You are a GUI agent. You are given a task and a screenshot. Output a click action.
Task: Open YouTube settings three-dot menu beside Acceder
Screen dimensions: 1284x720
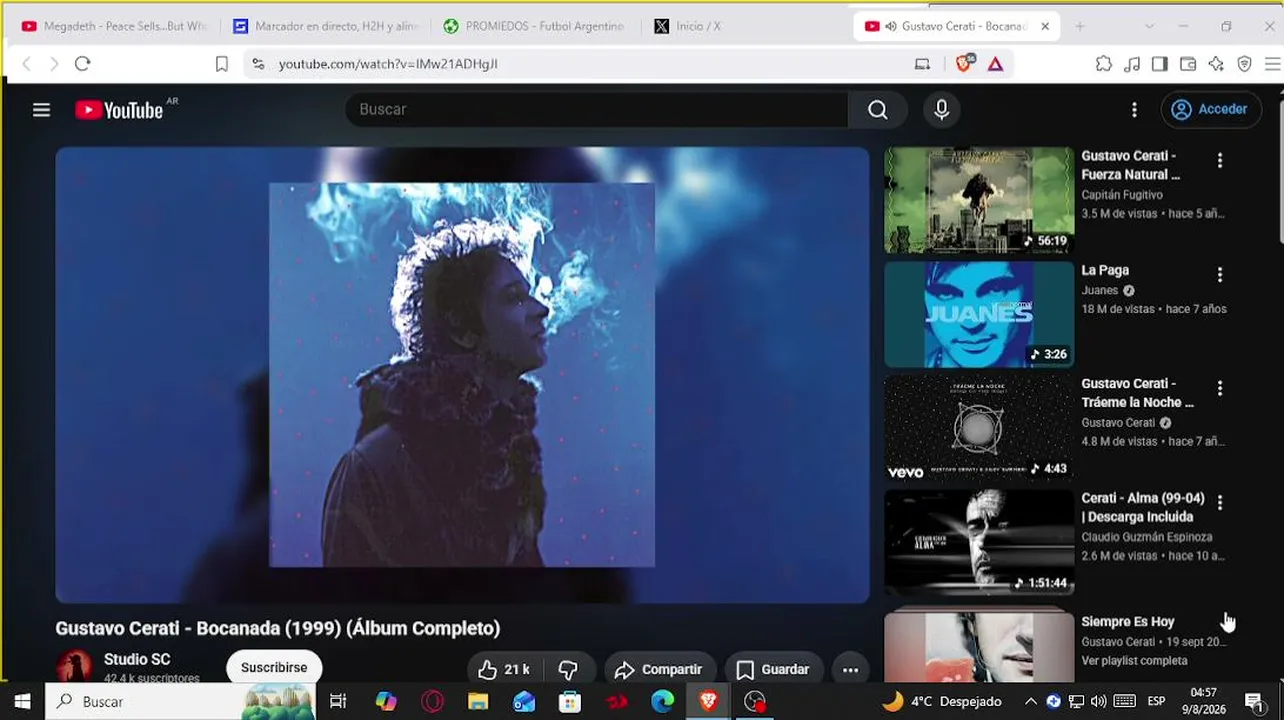[x=1134, y=110]
